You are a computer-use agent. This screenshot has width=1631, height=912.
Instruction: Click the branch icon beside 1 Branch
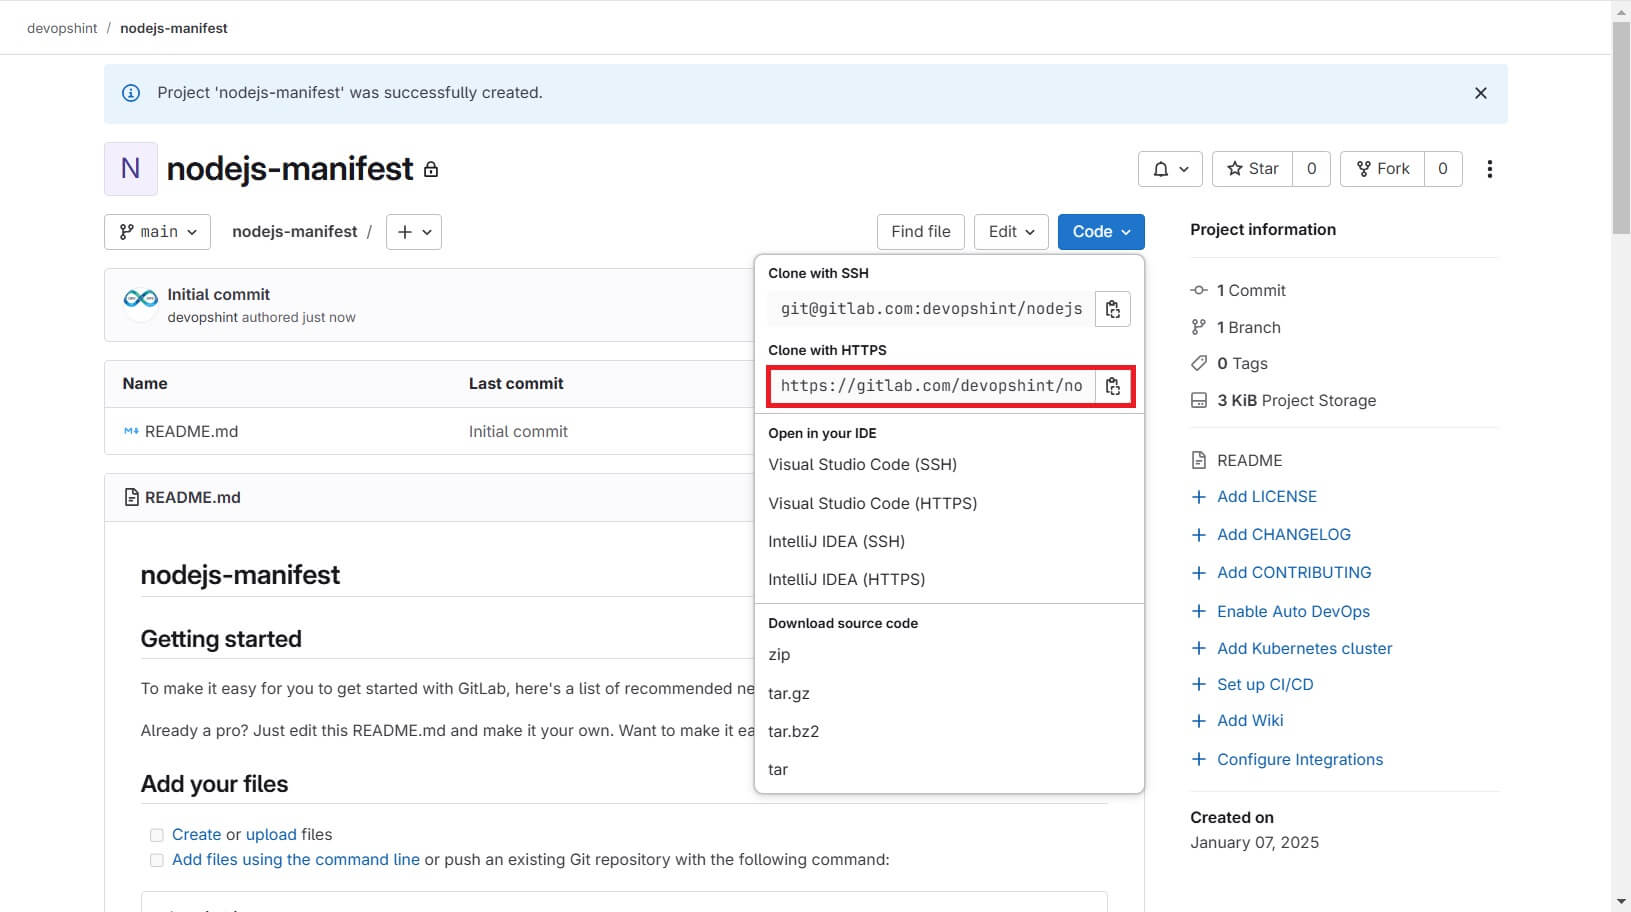tap(1198, 326)
